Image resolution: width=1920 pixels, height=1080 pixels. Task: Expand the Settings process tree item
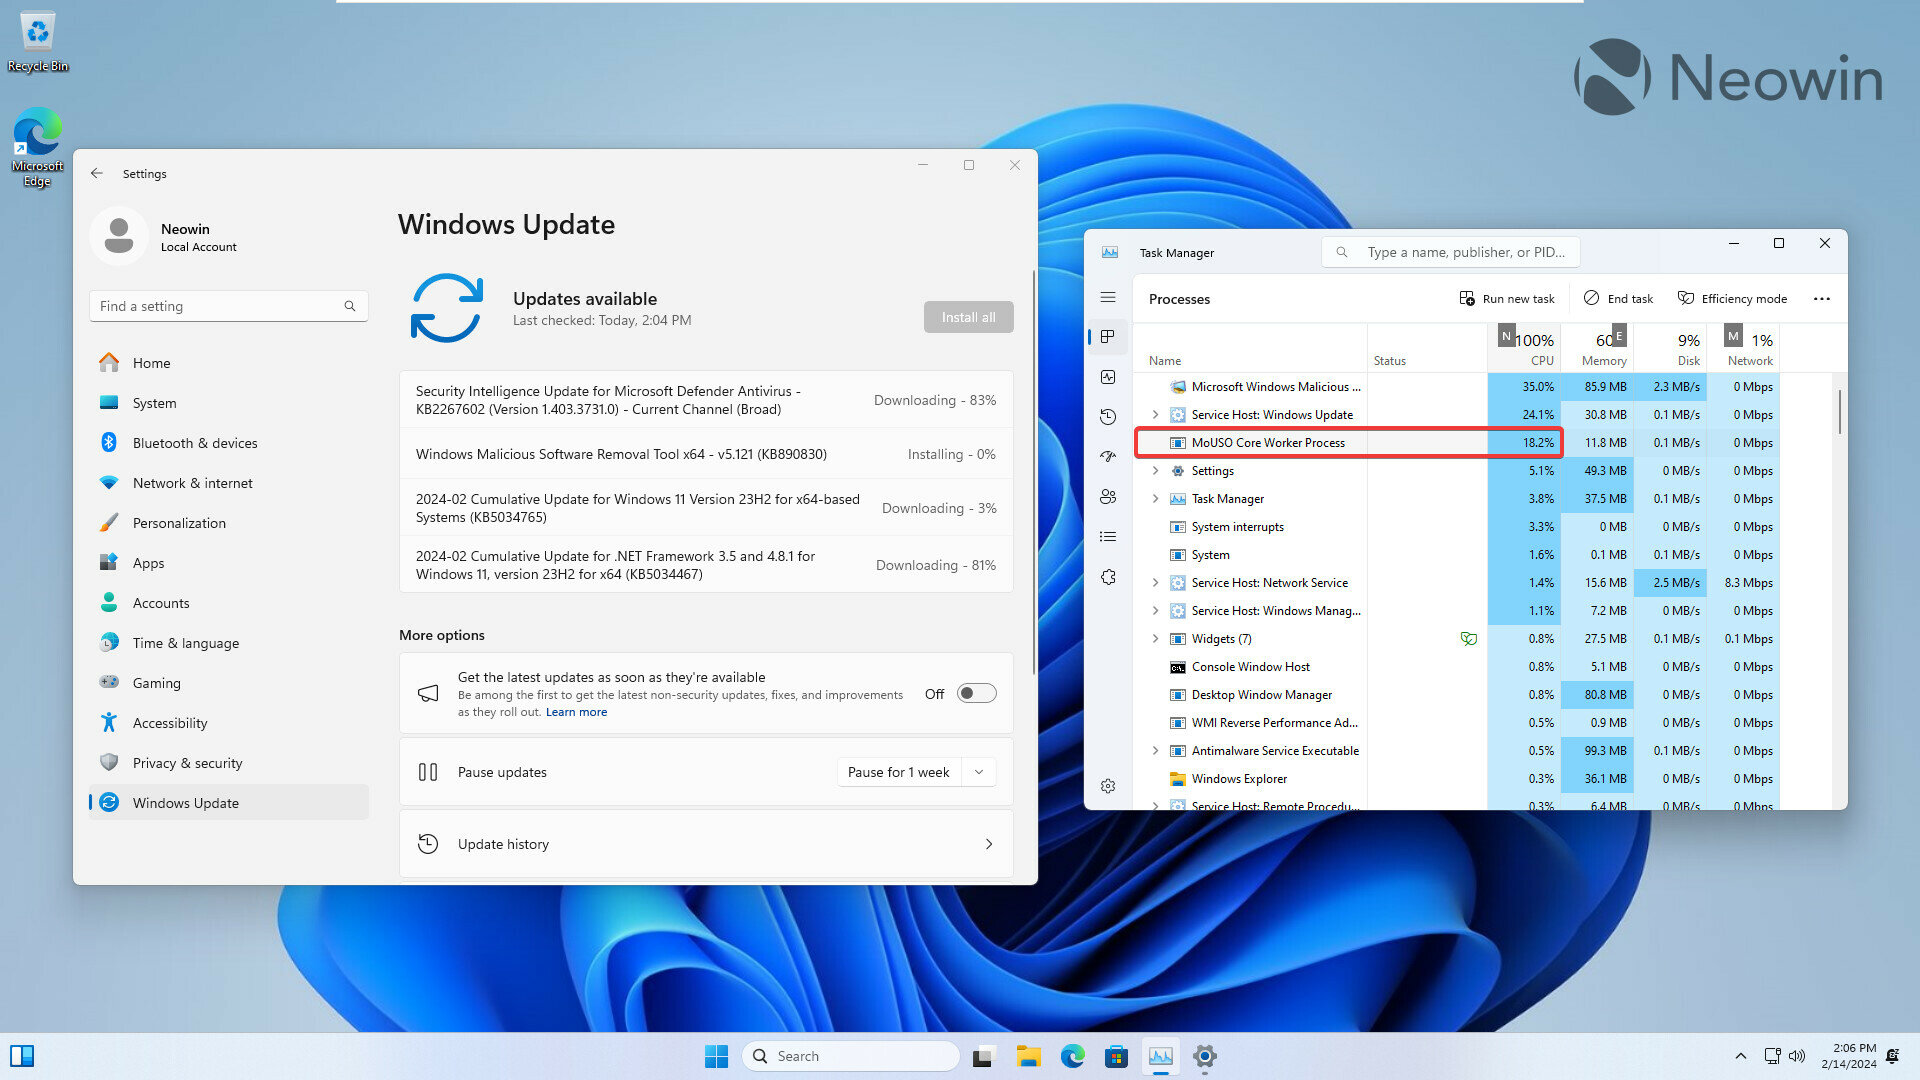(1155, 471)
